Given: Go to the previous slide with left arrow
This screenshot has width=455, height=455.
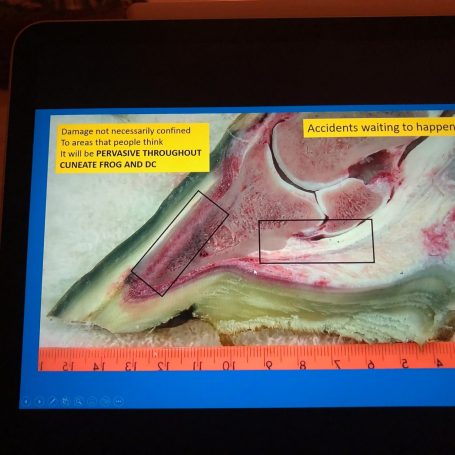Looking at the screenshot, I should pyautogui.click(x=26, y=401).
